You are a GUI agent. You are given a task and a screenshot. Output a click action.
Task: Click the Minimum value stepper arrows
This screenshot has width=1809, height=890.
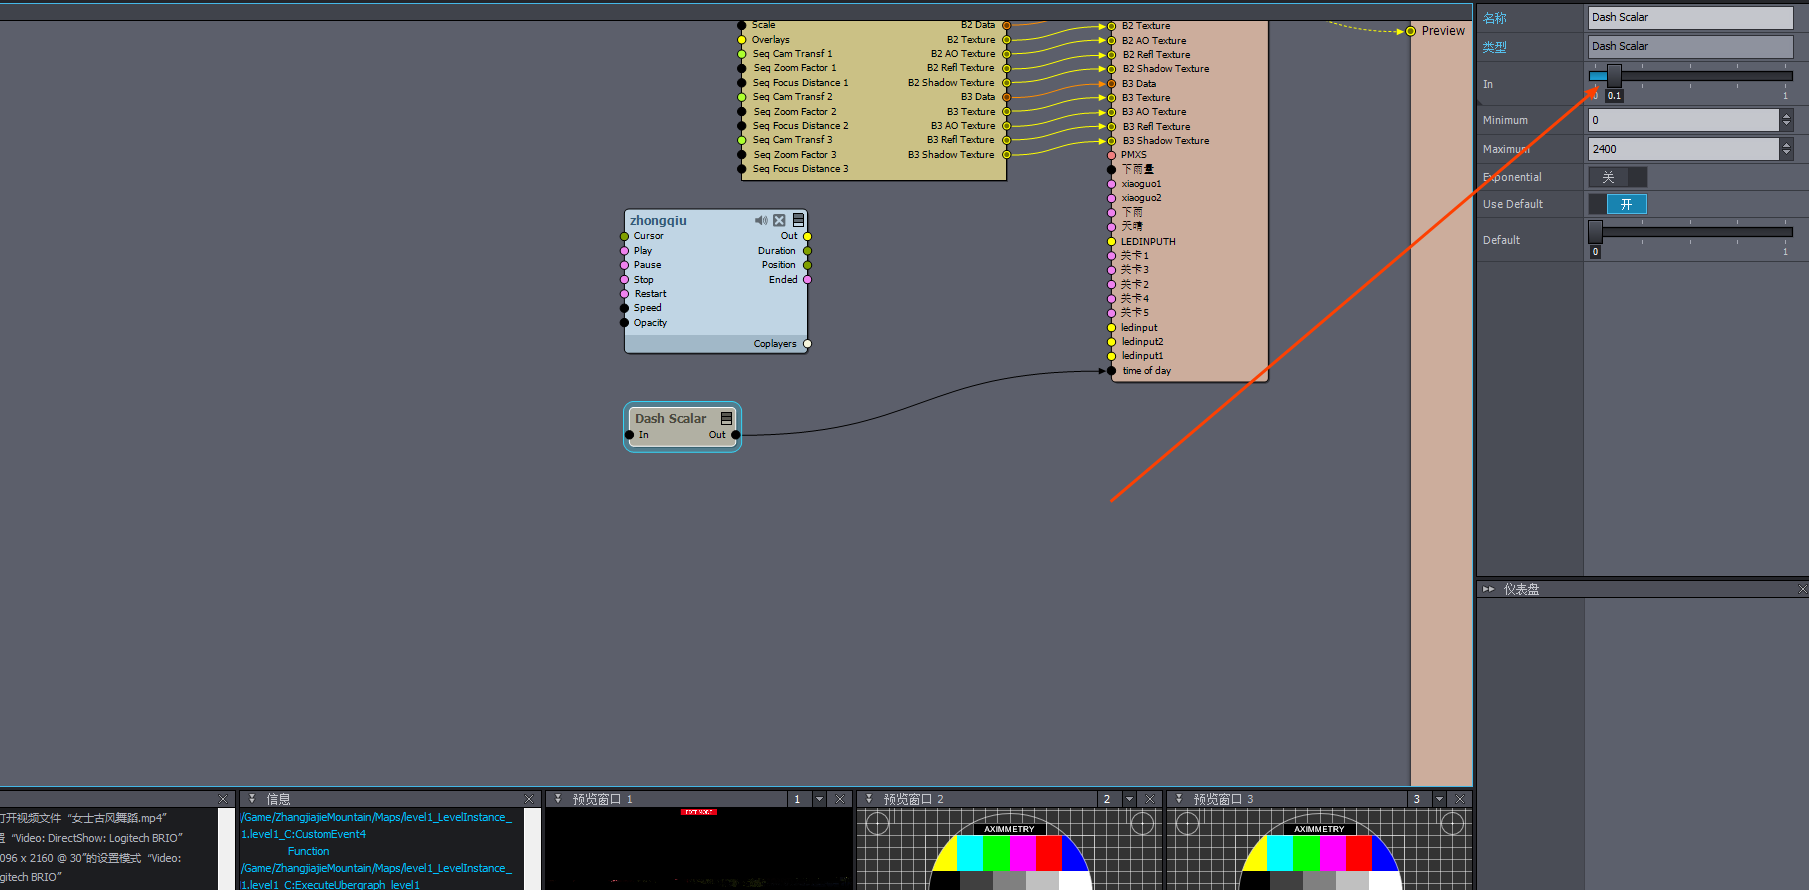(1786, 120)
